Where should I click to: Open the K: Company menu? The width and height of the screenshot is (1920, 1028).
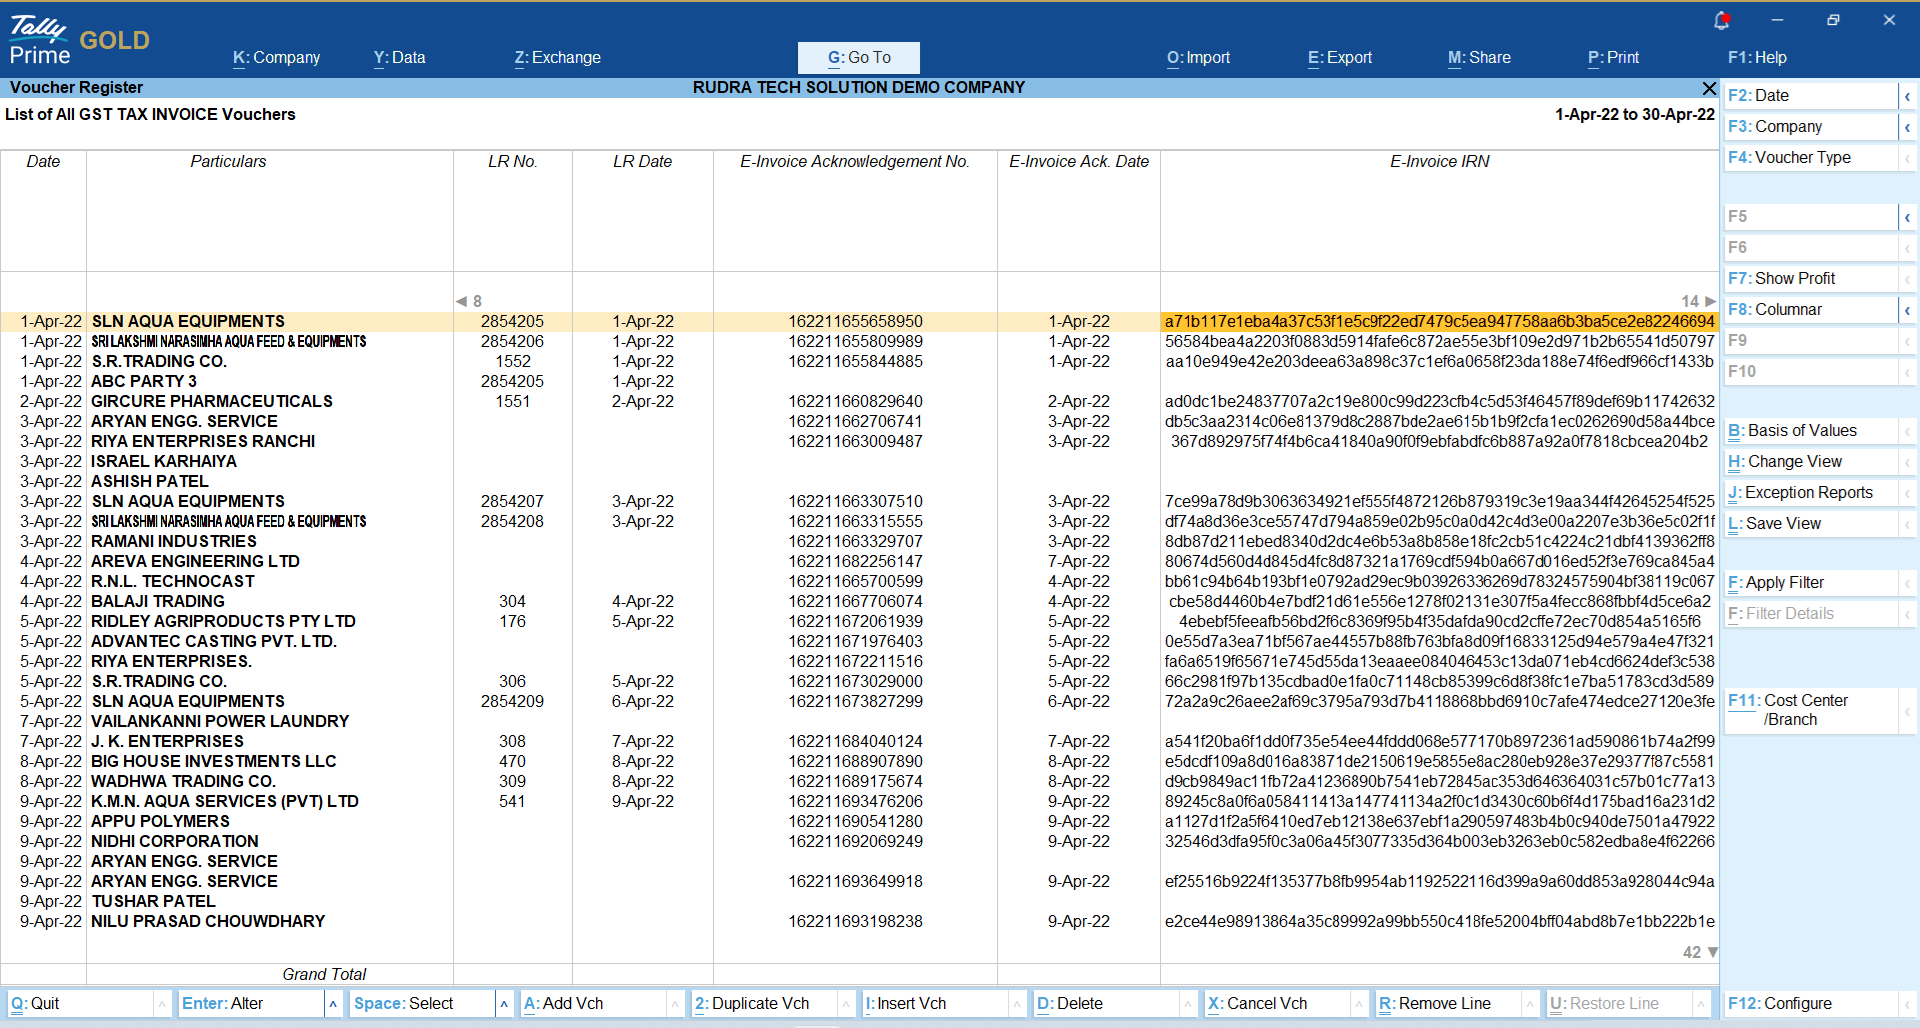(276, 58)
